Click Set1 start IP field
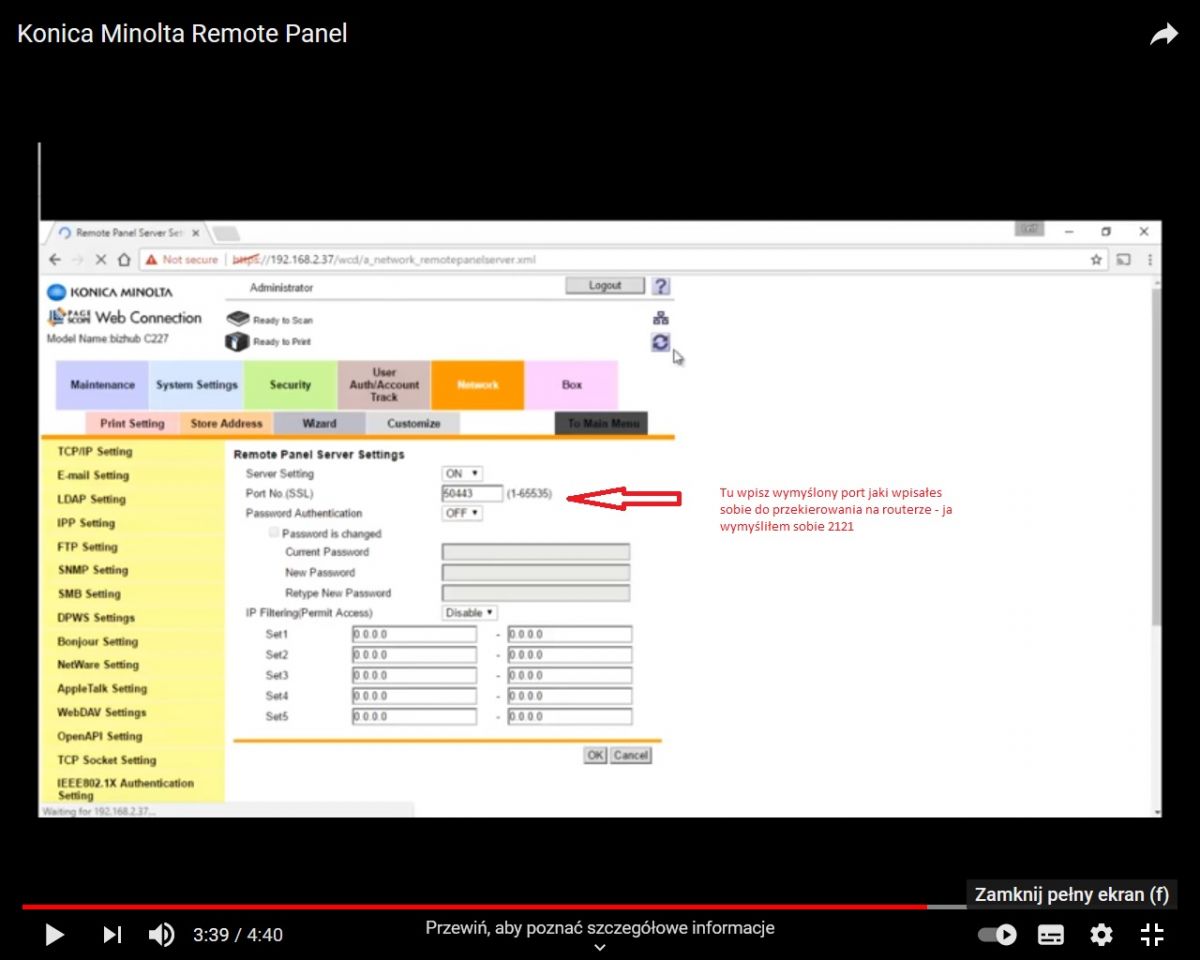The width and height of the screenshot is (1200, 960). [414, 635]
